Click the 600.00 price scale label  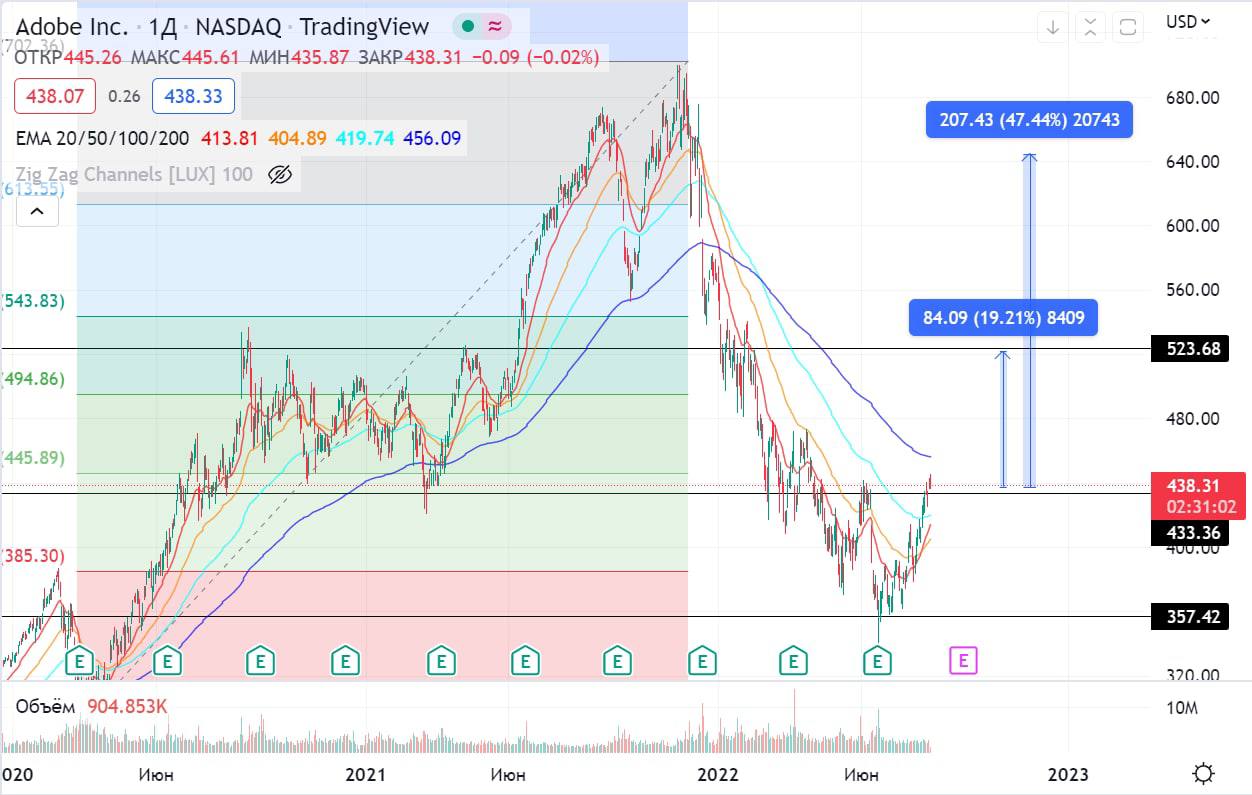(x=1193, y=225)
